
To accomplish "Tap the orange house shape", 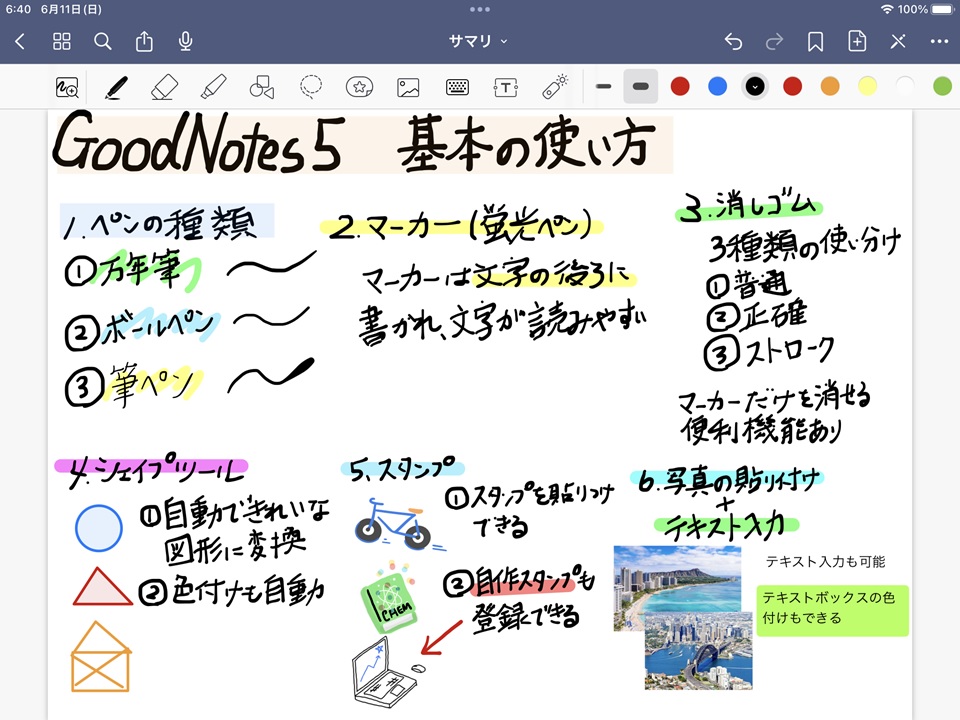I will click(101, 657).
